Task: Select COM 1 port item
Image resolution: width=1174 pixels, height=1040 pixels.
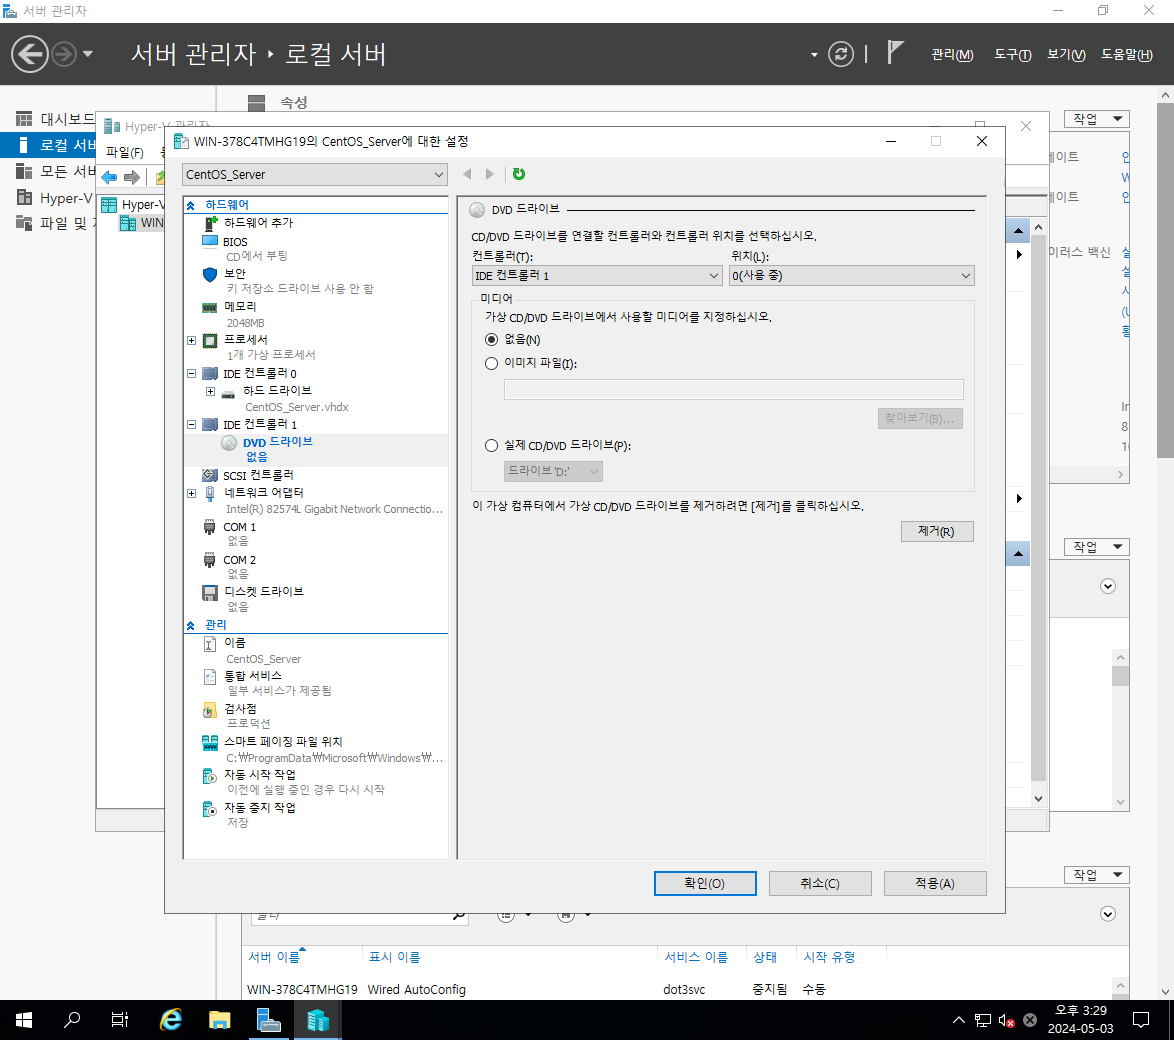Action: (x=239, y=527)
